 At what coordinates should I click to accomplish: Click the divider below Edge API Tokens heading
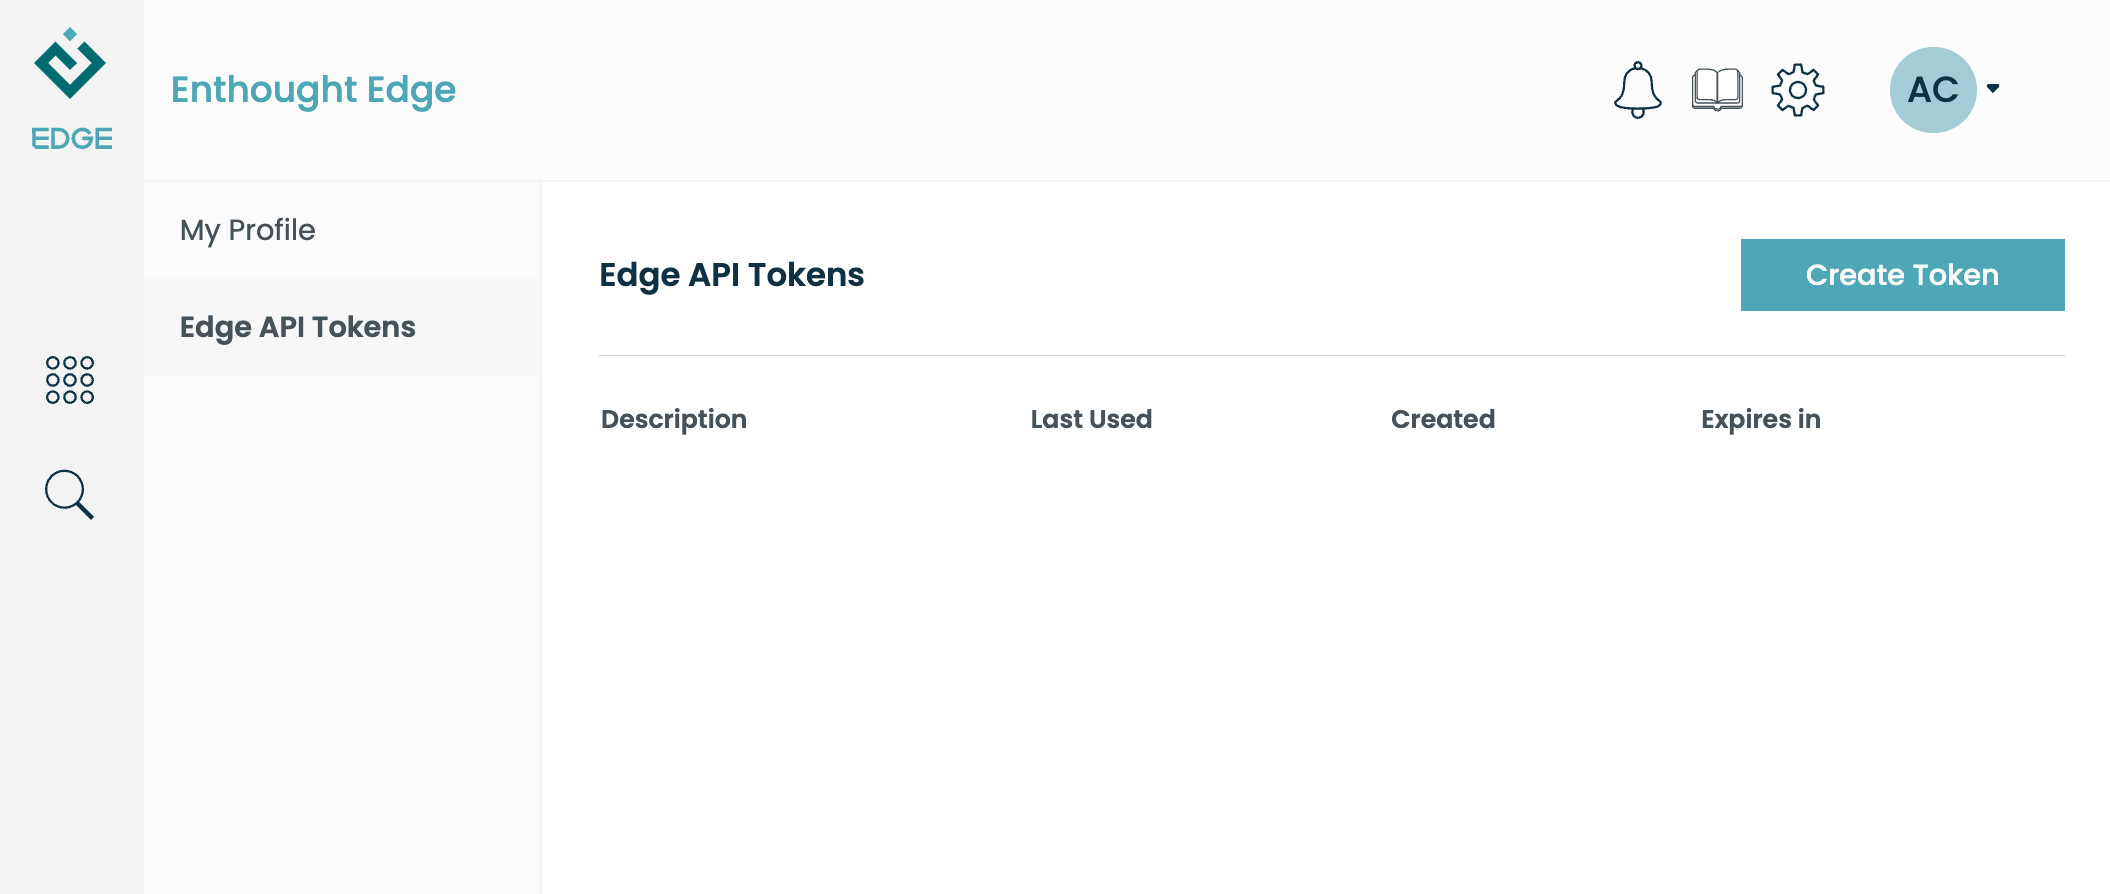tap(1331, 355)
